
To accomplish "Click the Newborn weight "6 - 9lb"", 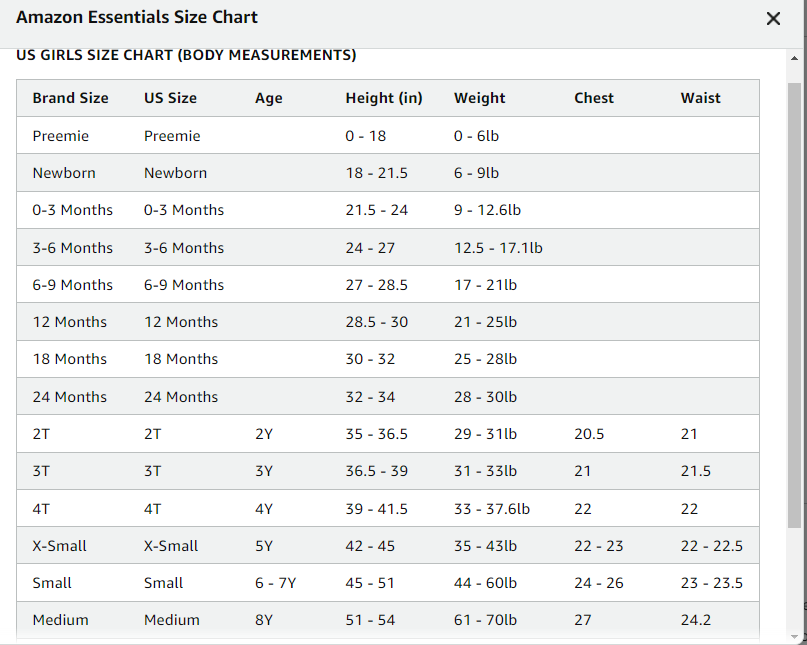I will click(x=476, y=173).
